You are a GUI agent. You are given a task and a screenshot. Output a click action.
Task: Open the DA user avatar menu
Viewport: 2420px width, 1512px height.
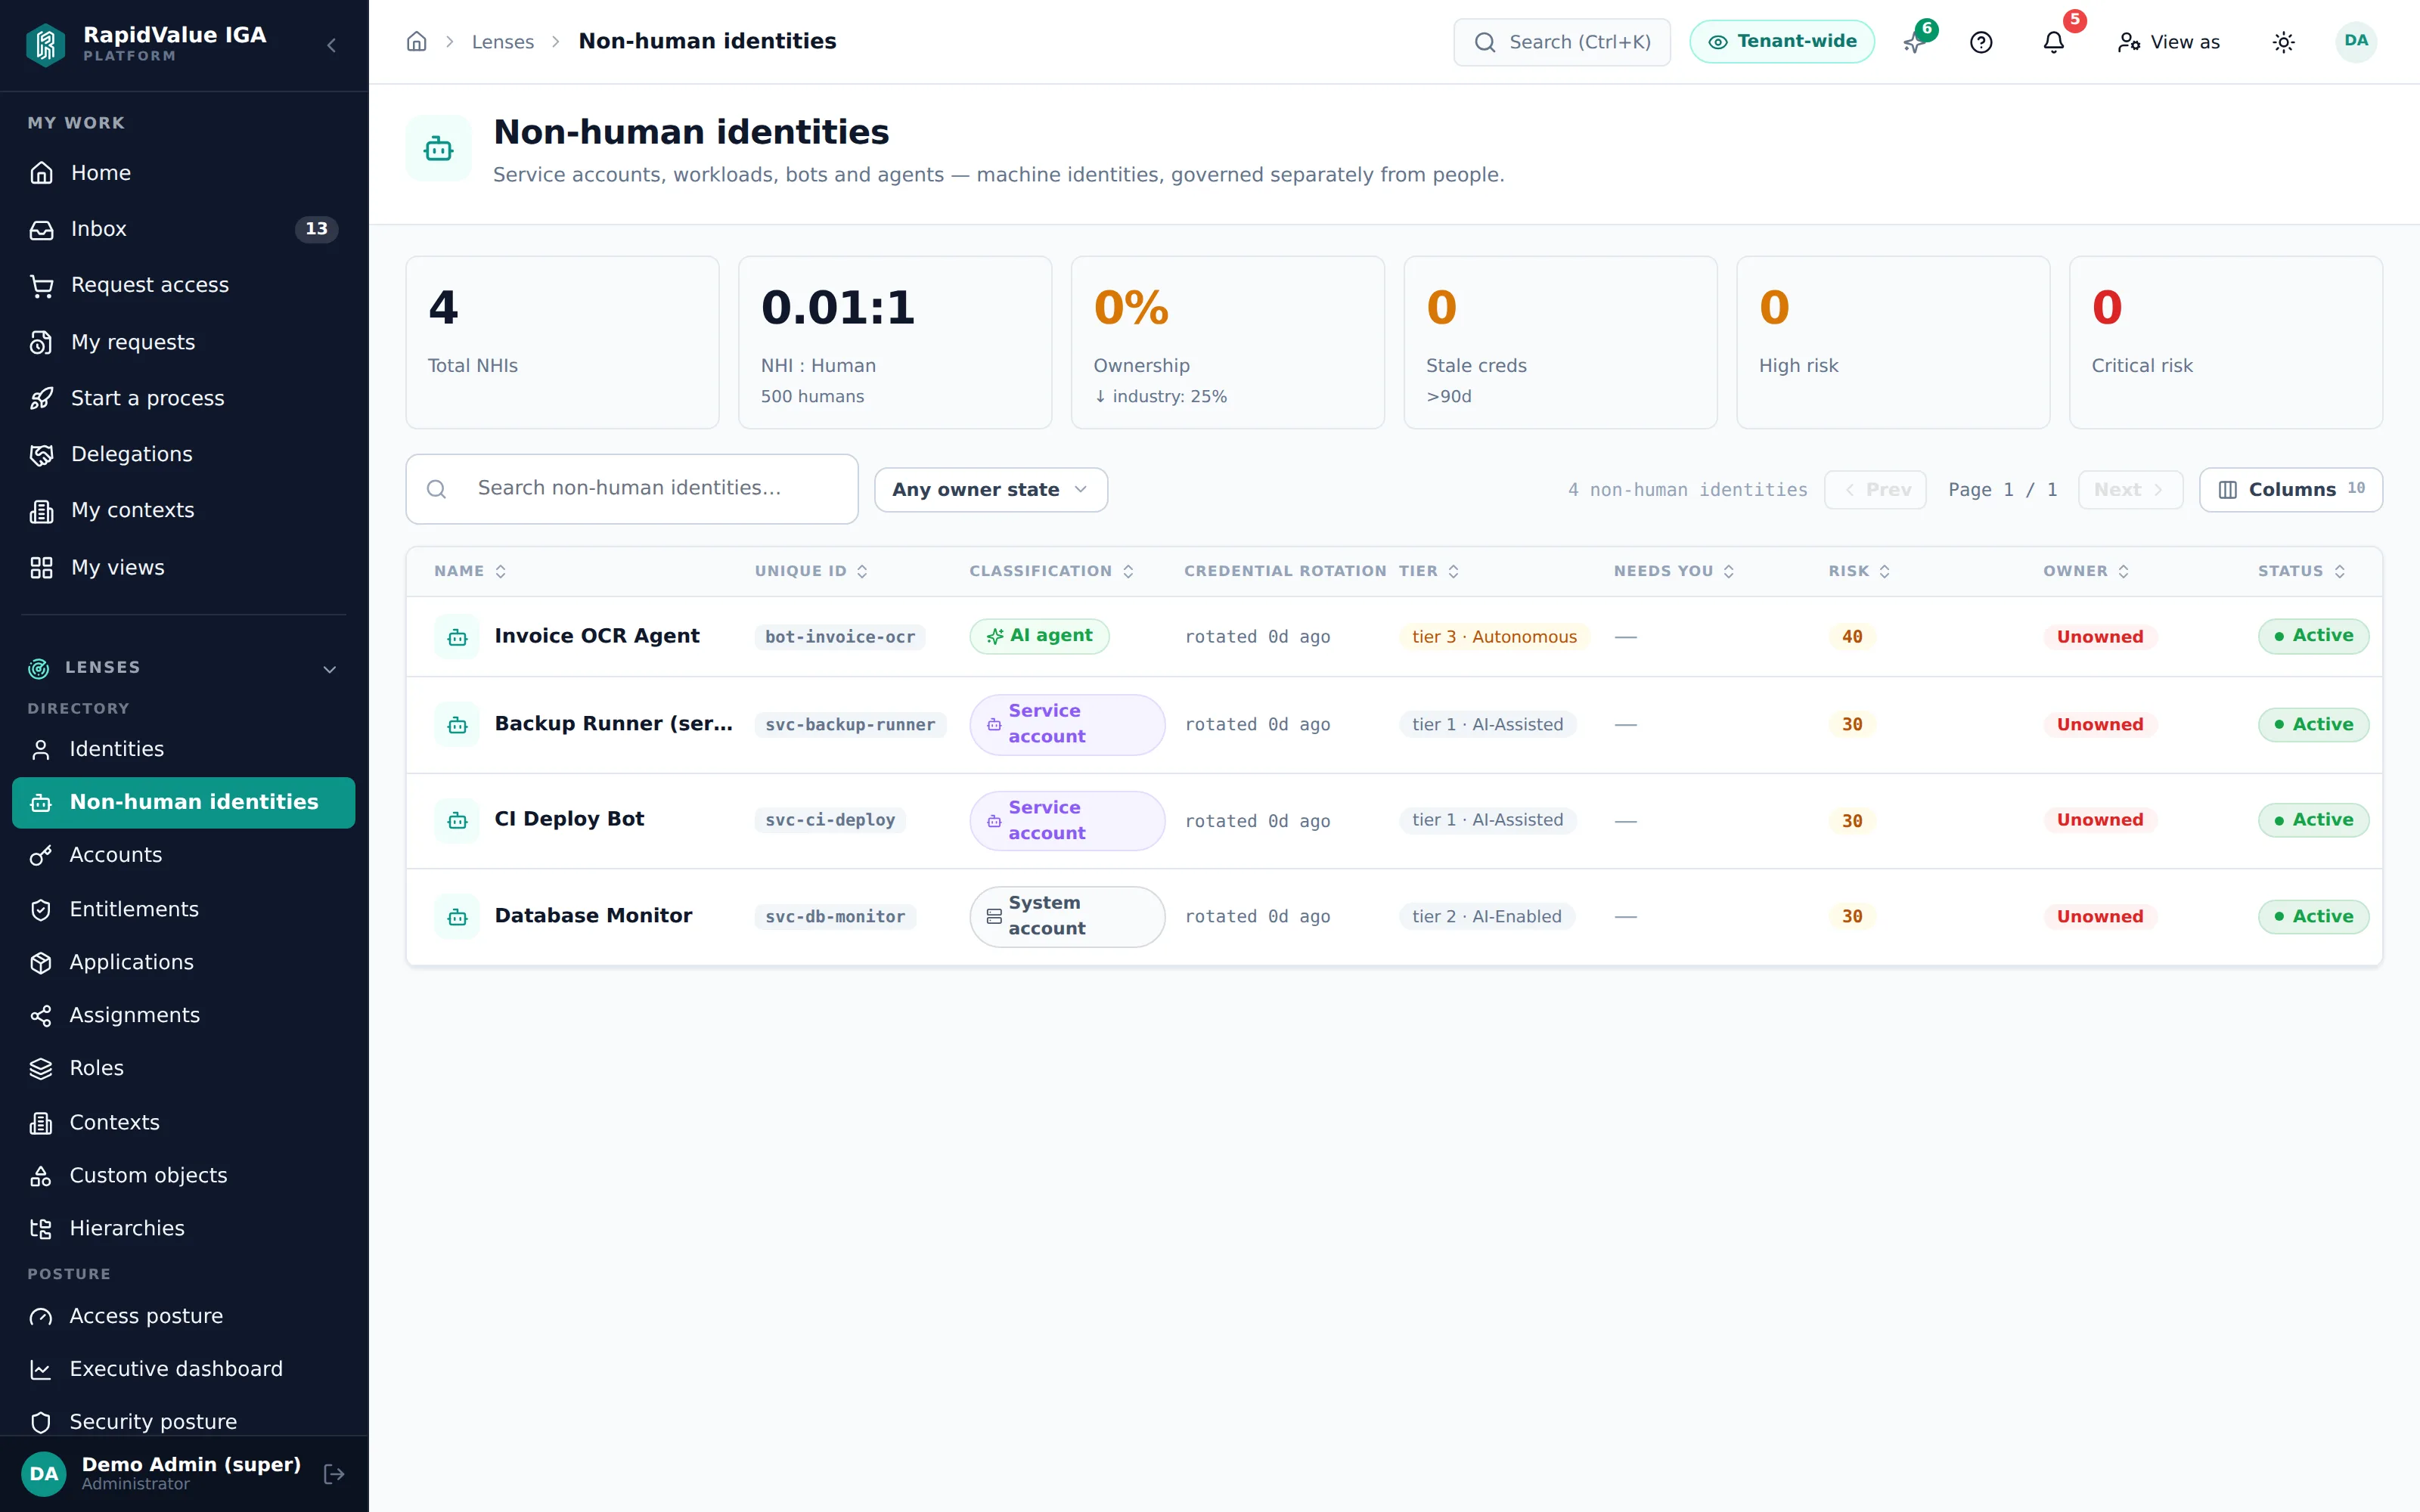coord(2356,42)
